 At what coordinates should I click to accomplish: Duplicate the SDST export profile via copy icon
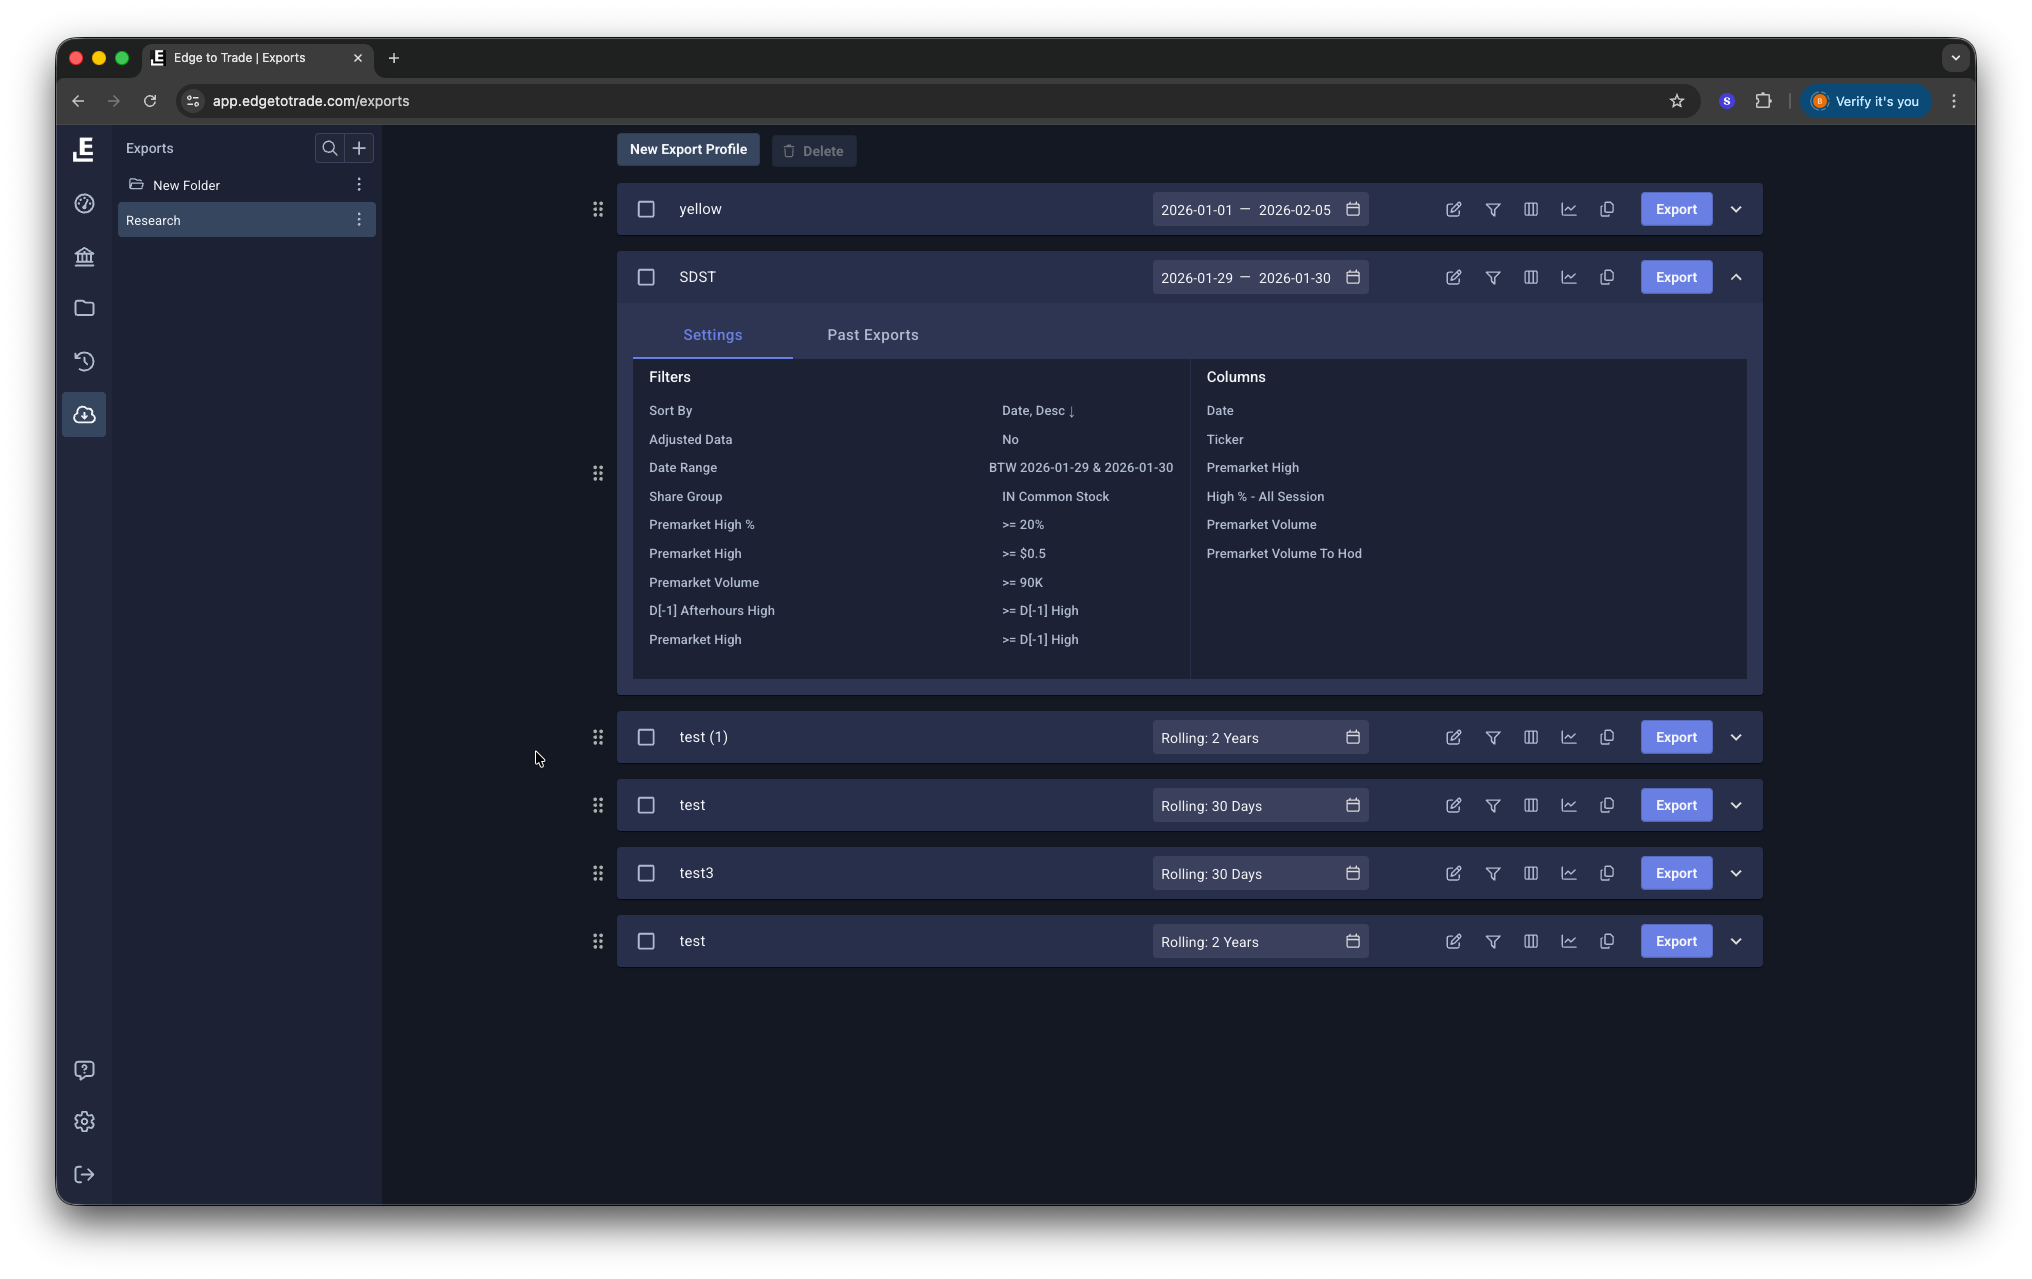coord(1607,277)
